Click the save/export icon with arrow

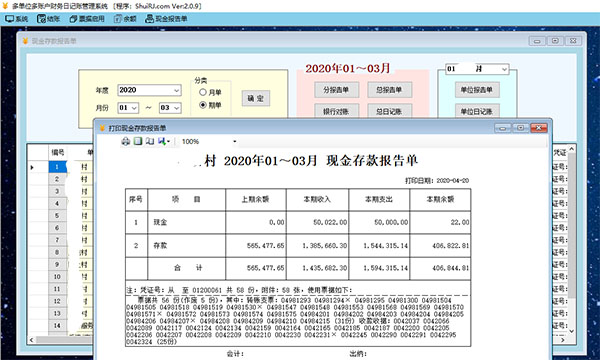[163, 141]
